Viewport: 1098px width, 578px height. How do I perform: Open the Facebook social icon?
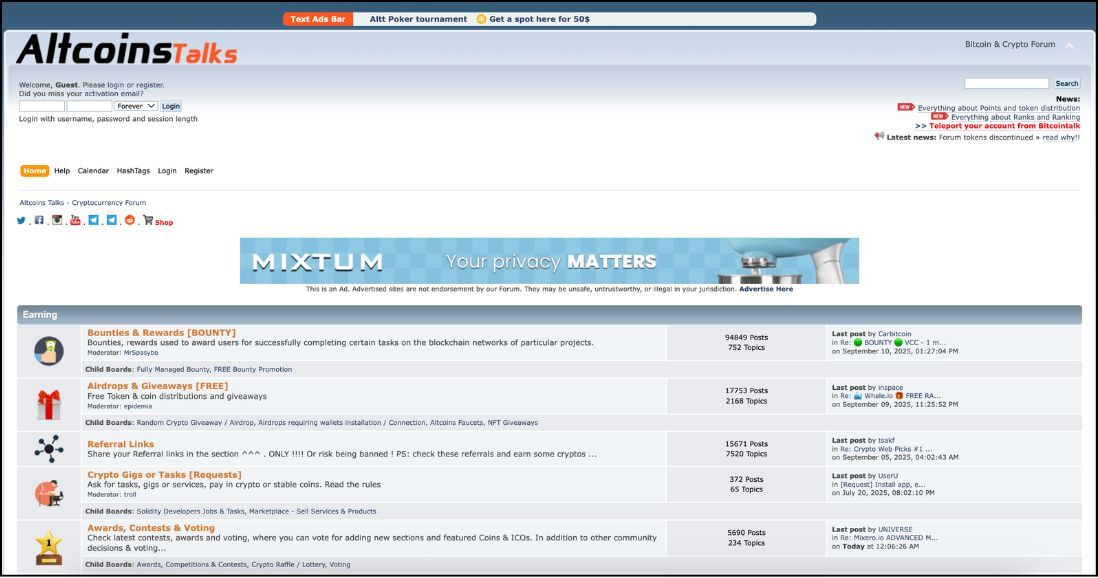point(39,220)
